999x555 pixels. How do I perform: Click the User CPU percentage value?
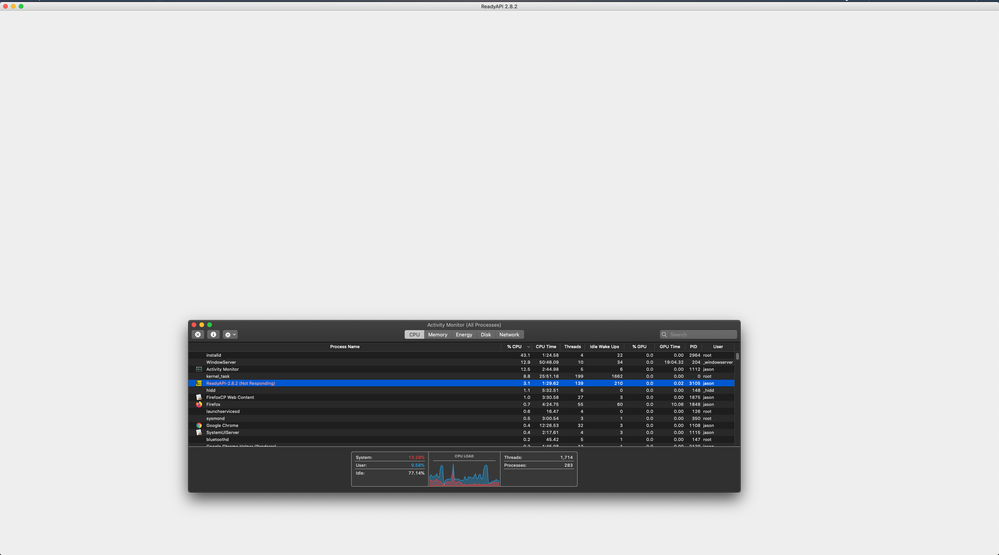tap(417, 465)
